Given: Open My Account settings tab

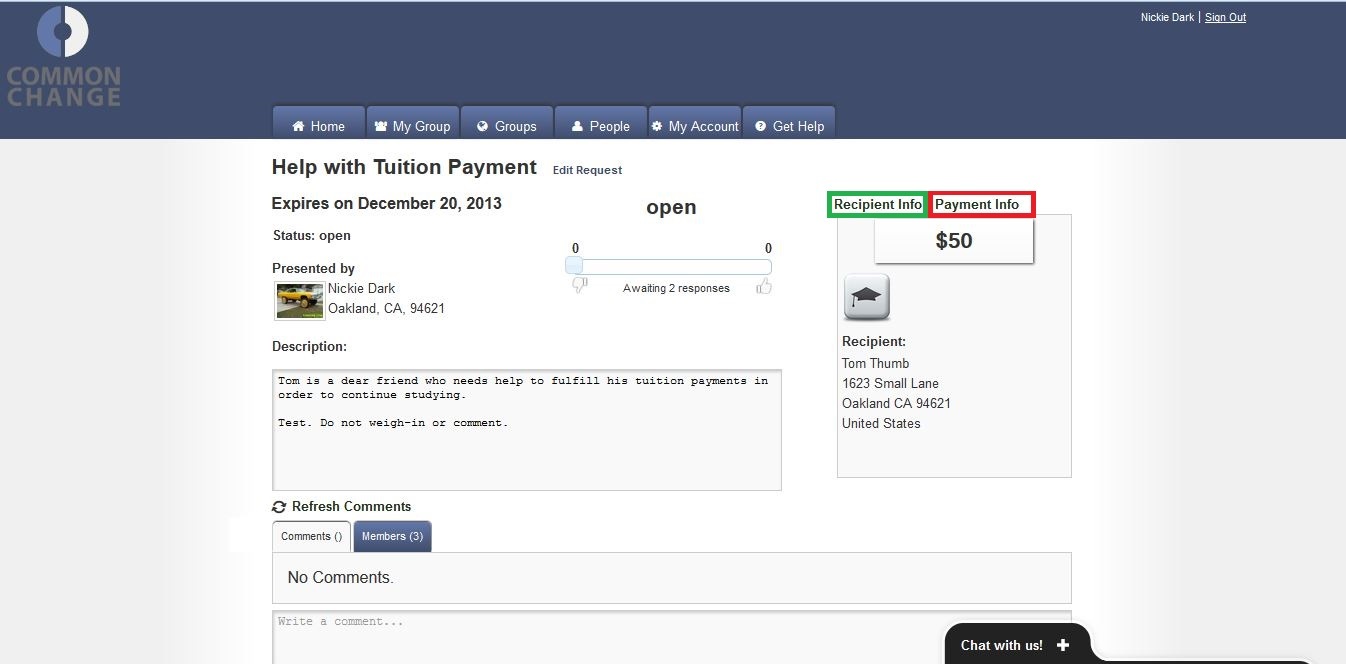Looking at the screenshot, I should (x=695, y=126).
